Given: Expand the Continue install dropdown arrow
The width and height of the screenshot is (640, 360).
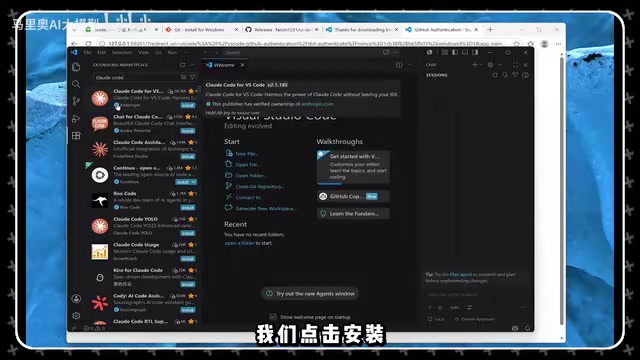Looking at the screenshot, I should click(x=193, y=182).
